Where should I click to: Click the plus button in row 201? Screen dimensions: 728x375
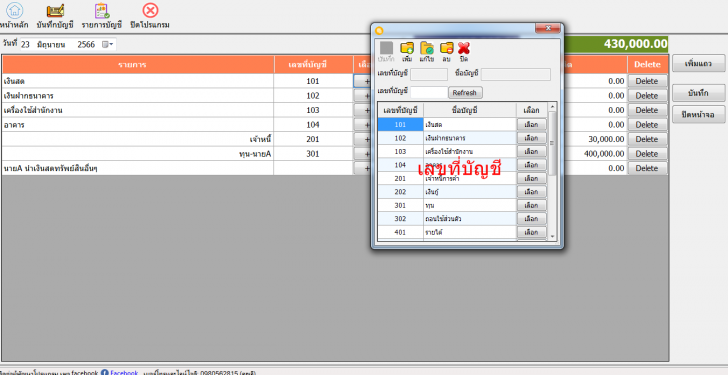(363, 139)
